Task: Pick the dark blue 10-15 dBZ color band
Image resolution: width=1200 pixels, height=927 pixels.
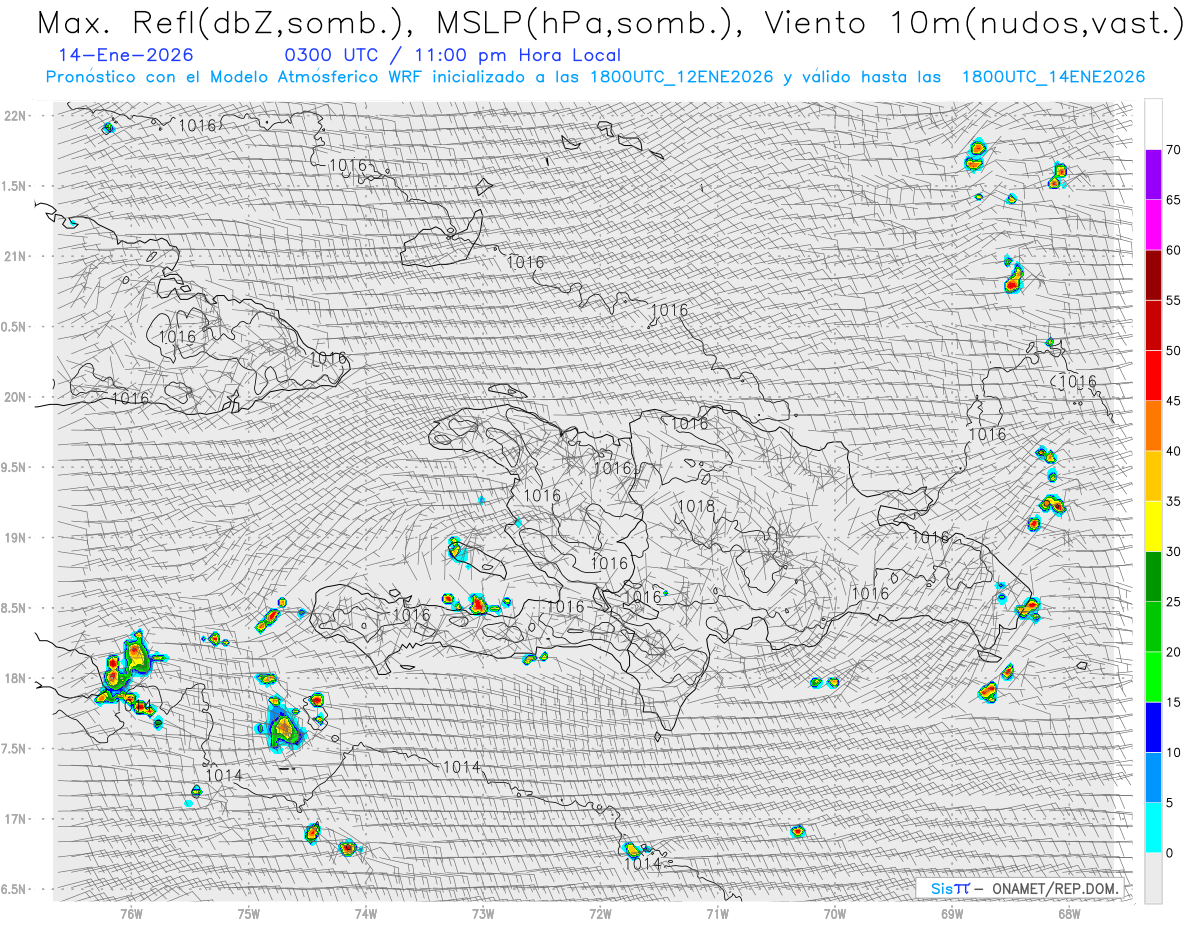Action: pos(1153,727)
